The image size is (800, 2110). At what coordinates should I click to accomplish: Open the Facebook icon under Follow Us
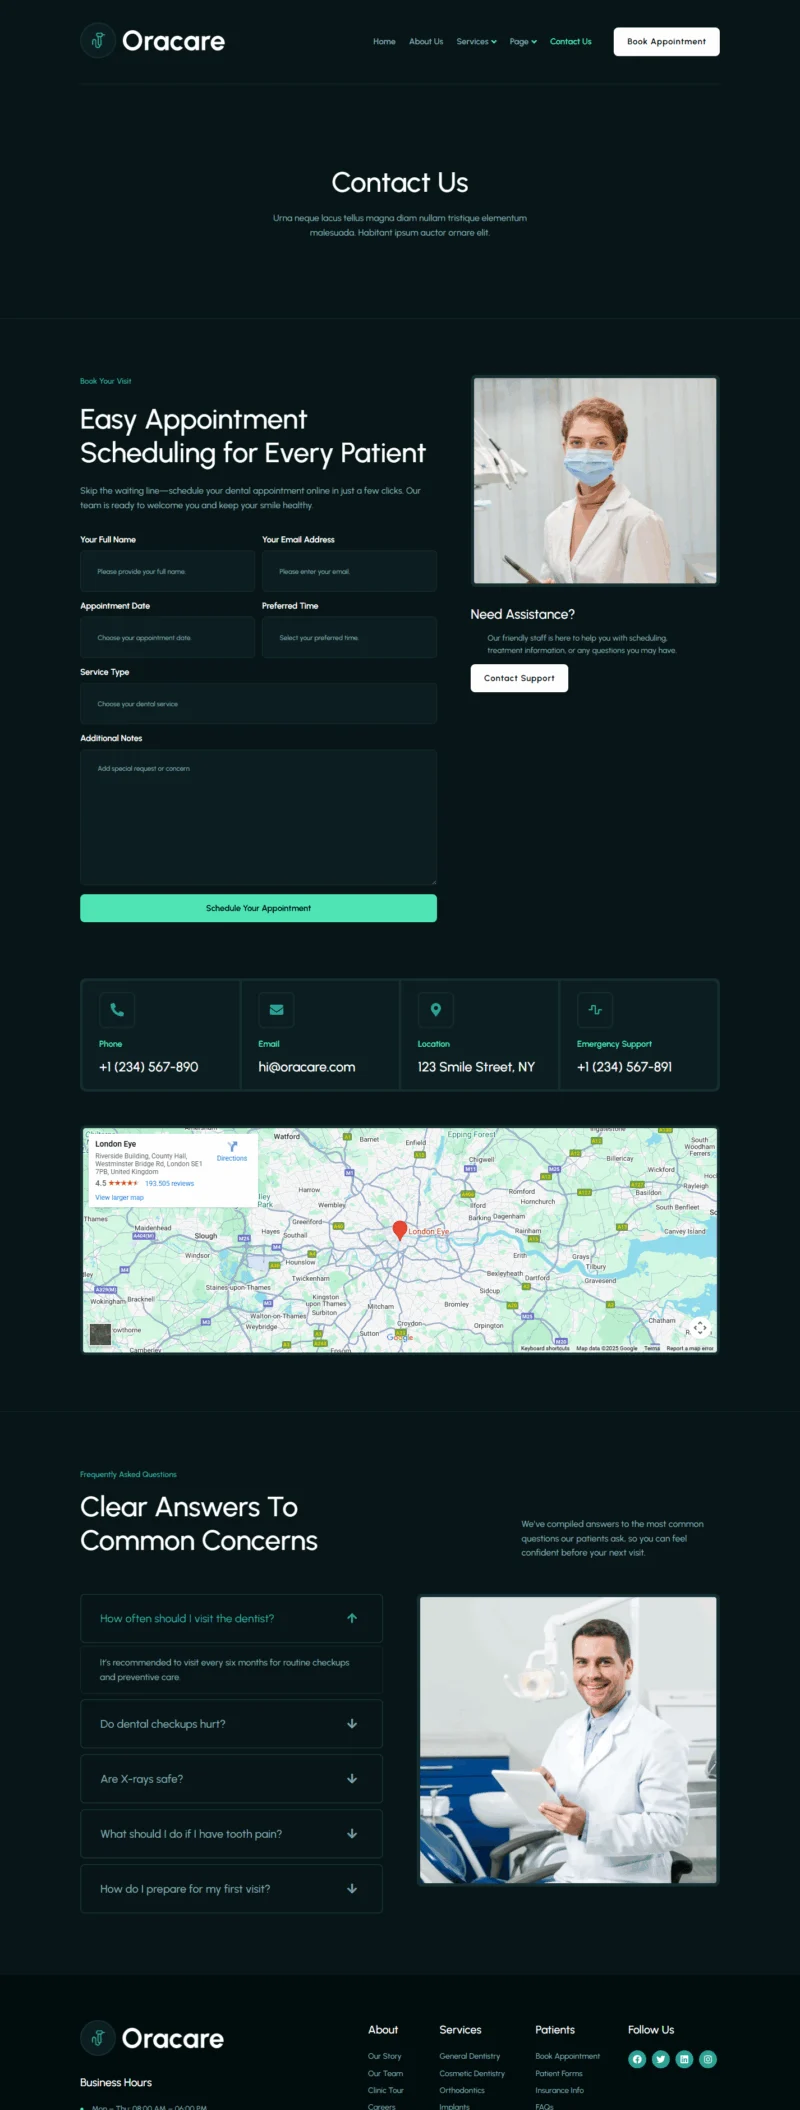click(x=637, y=2059)
